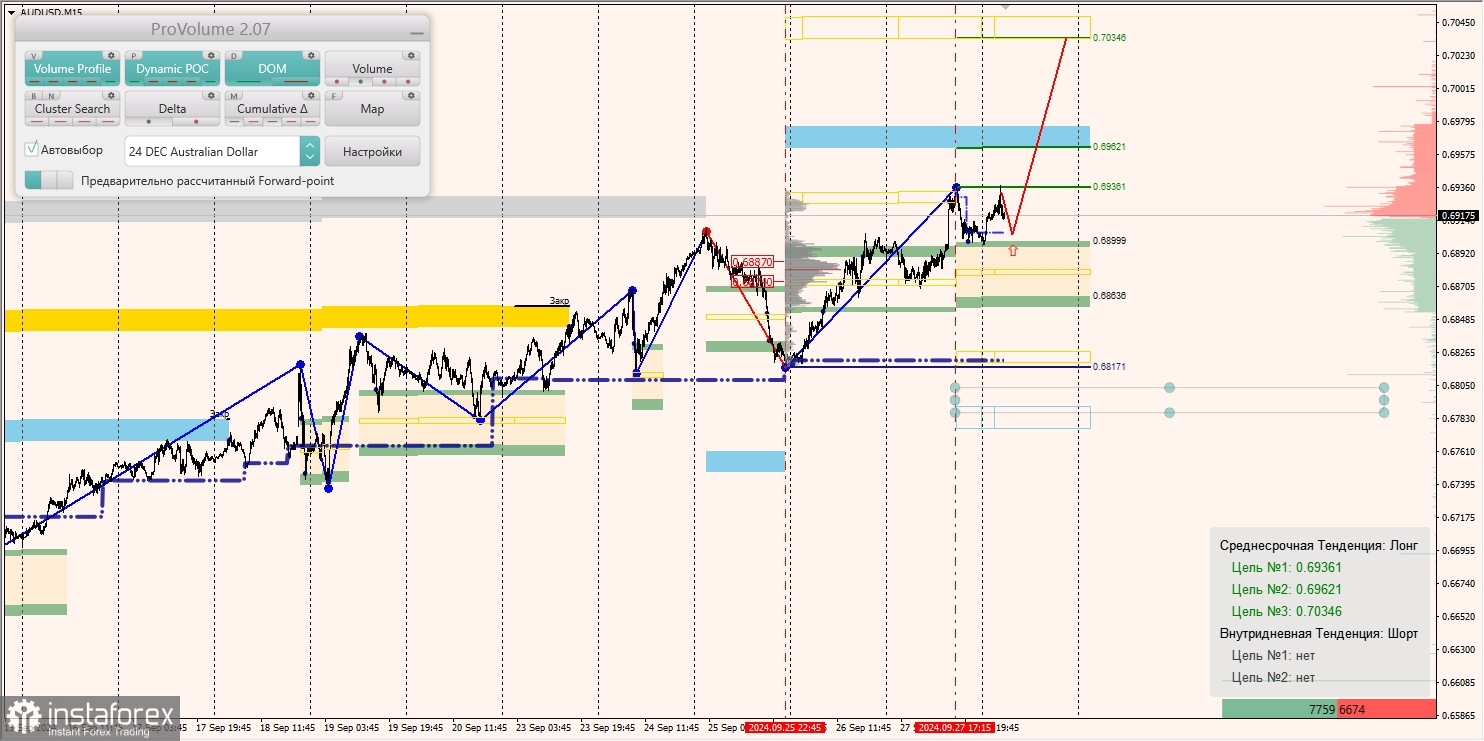The height and width of the screenshot is (741, 1484).
Task: Open the Настройки settings button
Action: click(x=372, y=151)
